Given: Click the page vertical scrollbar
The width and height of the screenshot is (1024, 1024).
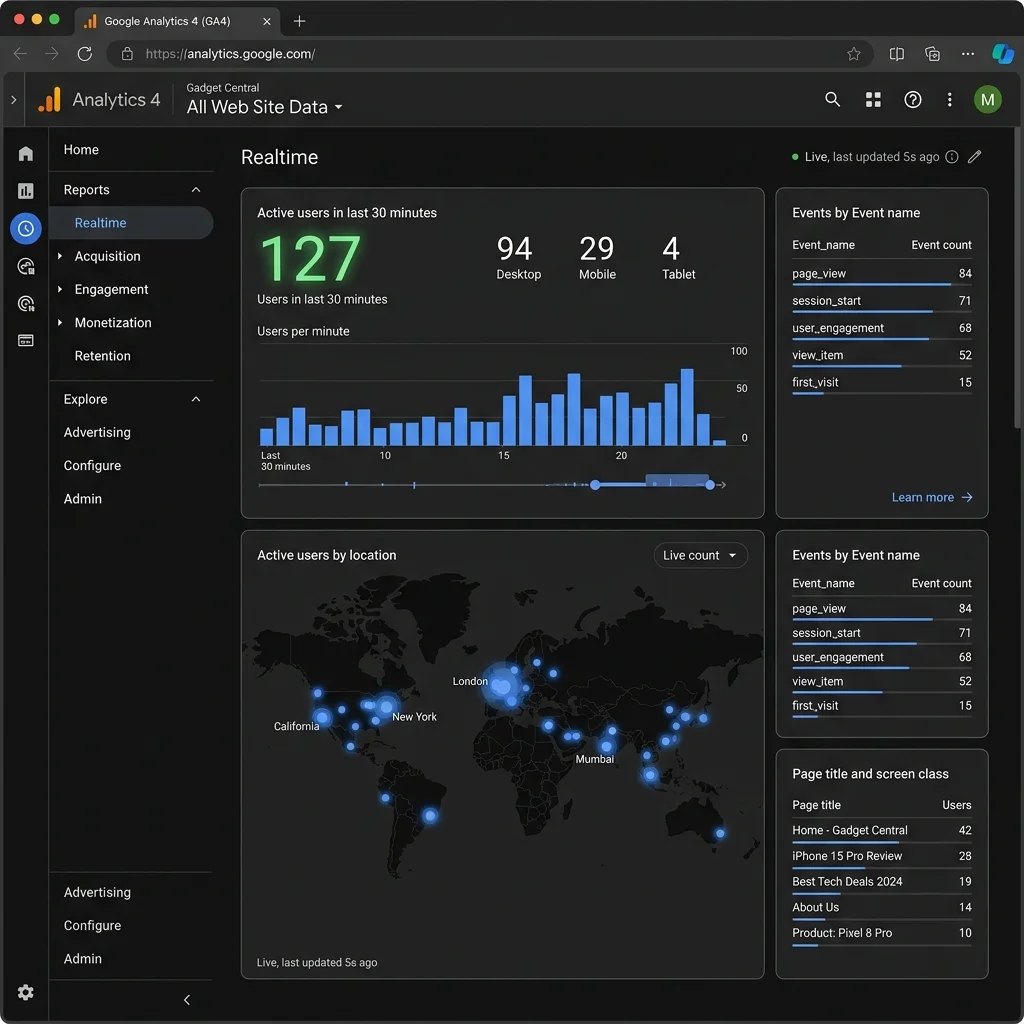Looking at the screenshot, I should pos(1017,278).
